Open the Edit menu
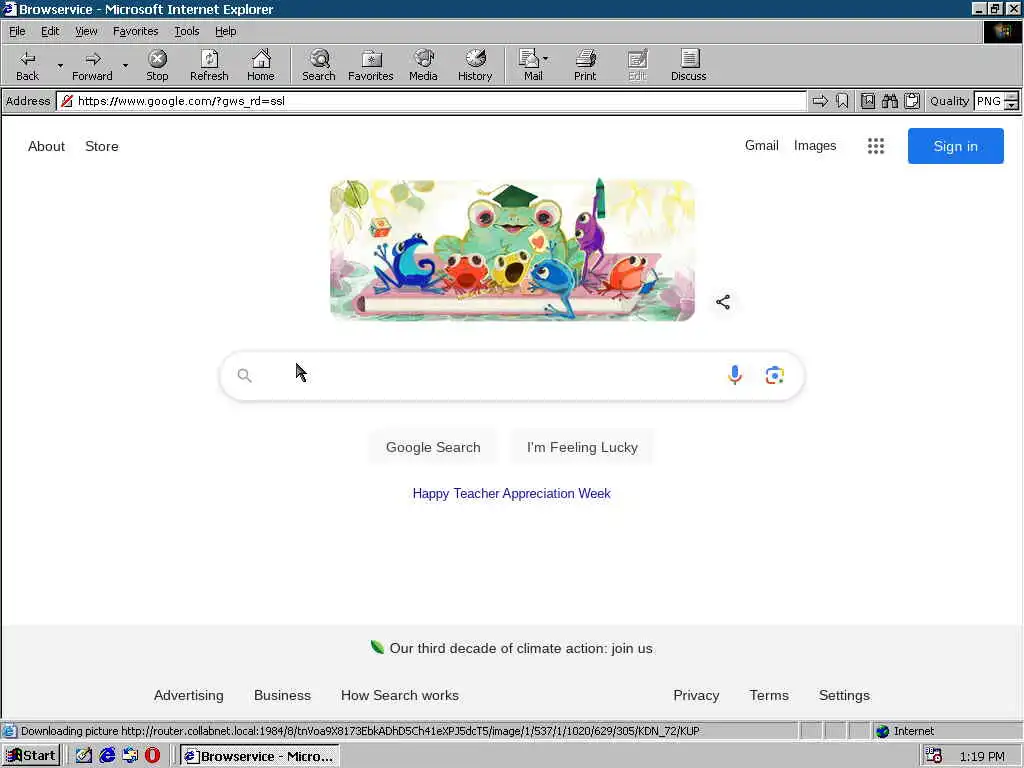Screen dimensions: 1024x768 point(50,31)
